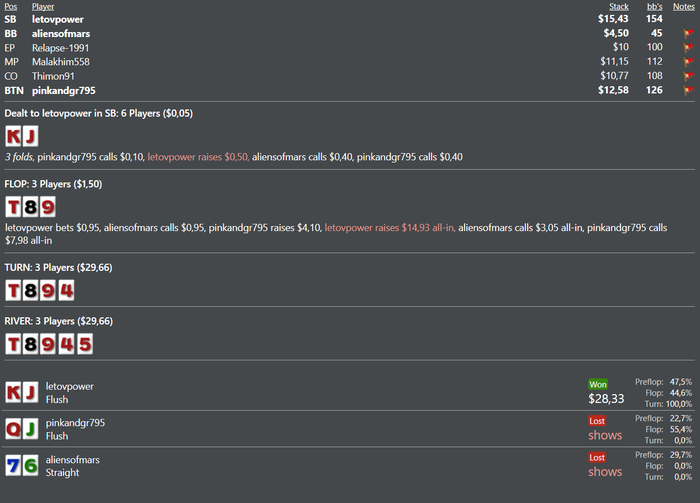Open the note icon for pinkandgr795
Viewport: 700px width, 503px height.
click(687, 90)
